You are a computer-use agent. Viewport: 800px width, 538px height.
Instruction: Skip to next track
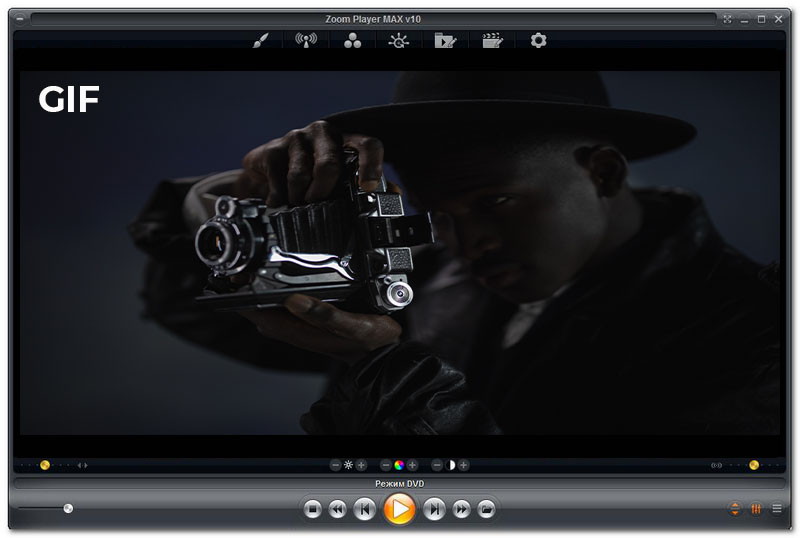coord(434,509)
